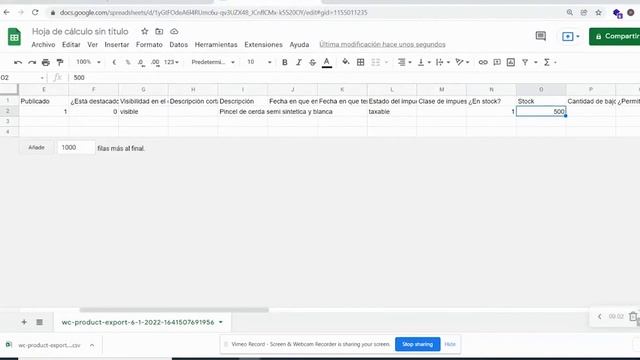View the cloud save status

[174, 31]
